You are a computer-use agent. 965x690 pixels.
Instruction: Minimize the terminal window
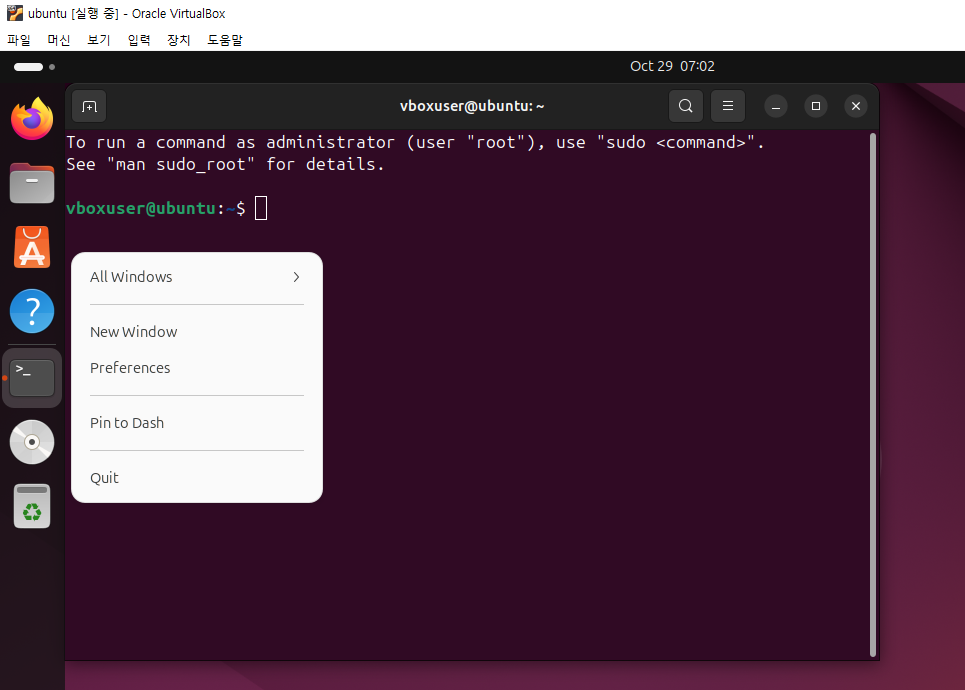pyautogui.click(x=776, y=106)
